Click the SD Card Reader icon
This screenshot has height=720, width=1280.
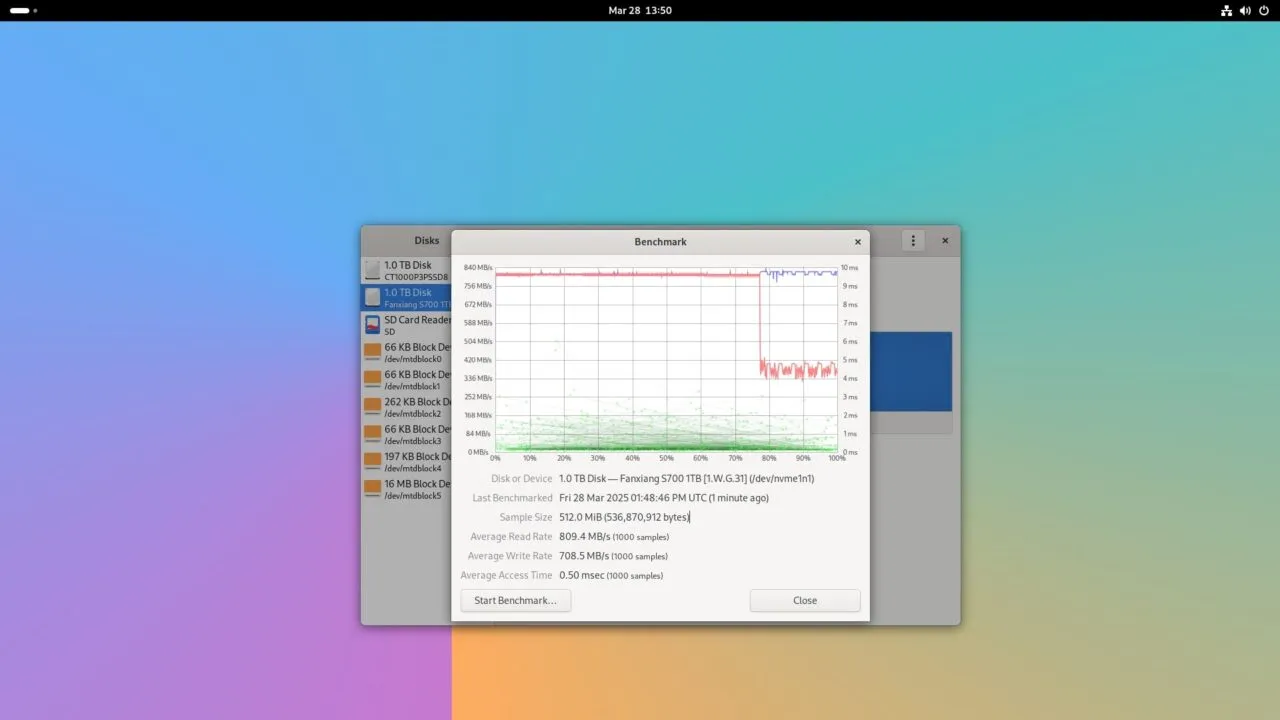pyautogui.click(x=372, y=325)
